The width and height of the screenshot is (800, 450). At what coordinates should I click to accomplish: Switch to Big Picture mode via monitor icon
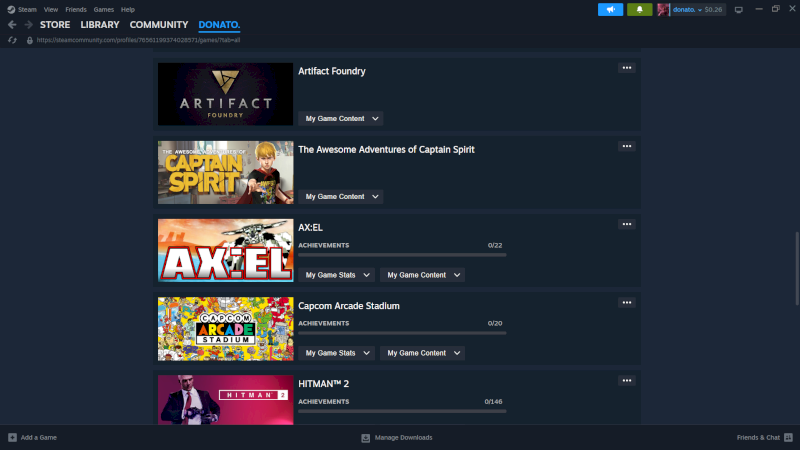point(738,10)
